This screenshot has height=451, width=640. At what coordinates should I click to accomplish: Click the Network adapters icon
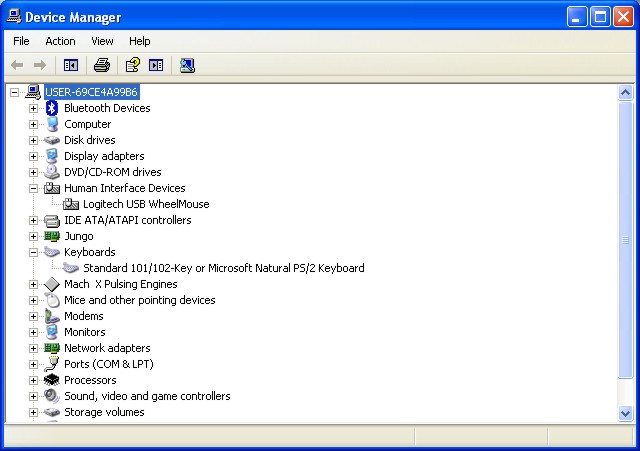click(52, 348)
